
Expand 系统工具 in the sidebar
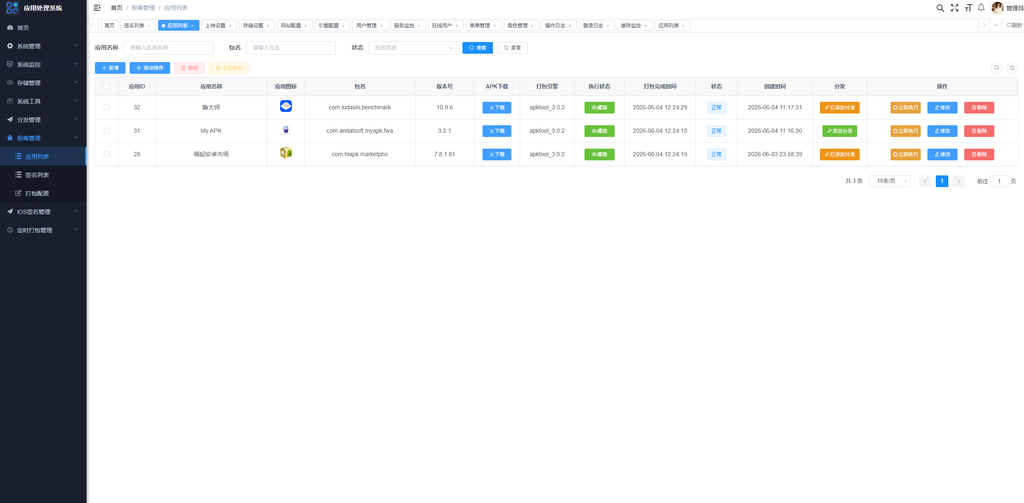(x=43, y=101)
